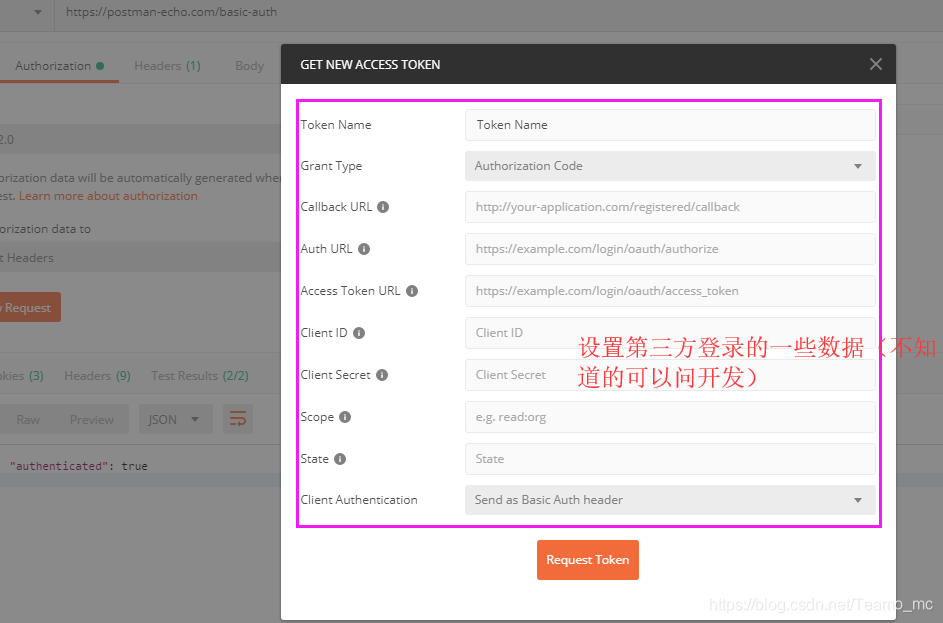This screenshot has width=943, height=623.
Task: Click the Request Token button
Action: point(588,560)
